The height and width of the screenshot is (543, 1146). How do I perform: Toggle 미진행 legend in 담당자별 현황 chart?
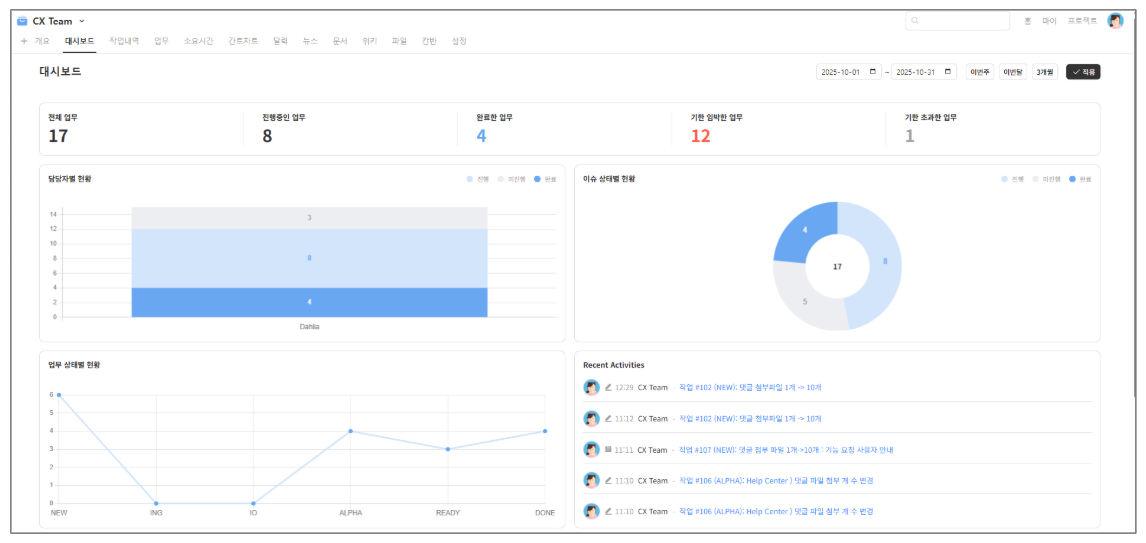512,179
